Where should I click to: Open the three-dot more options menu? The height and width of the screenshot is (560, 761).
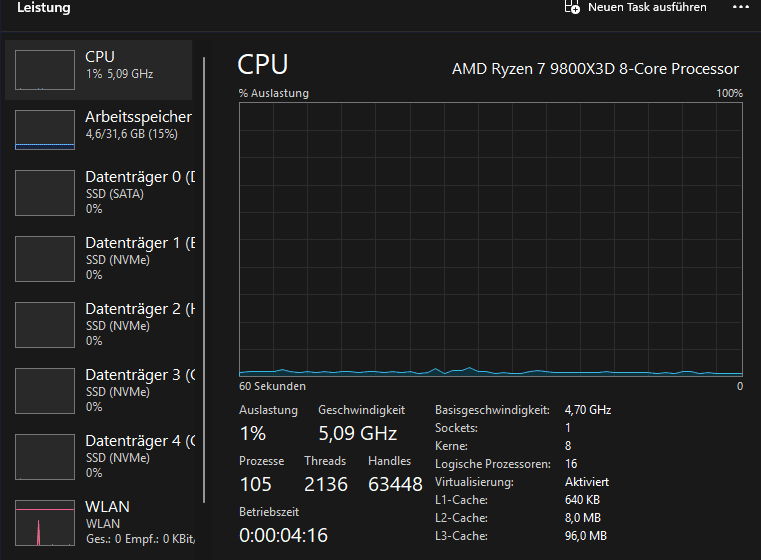coord(741,7)
